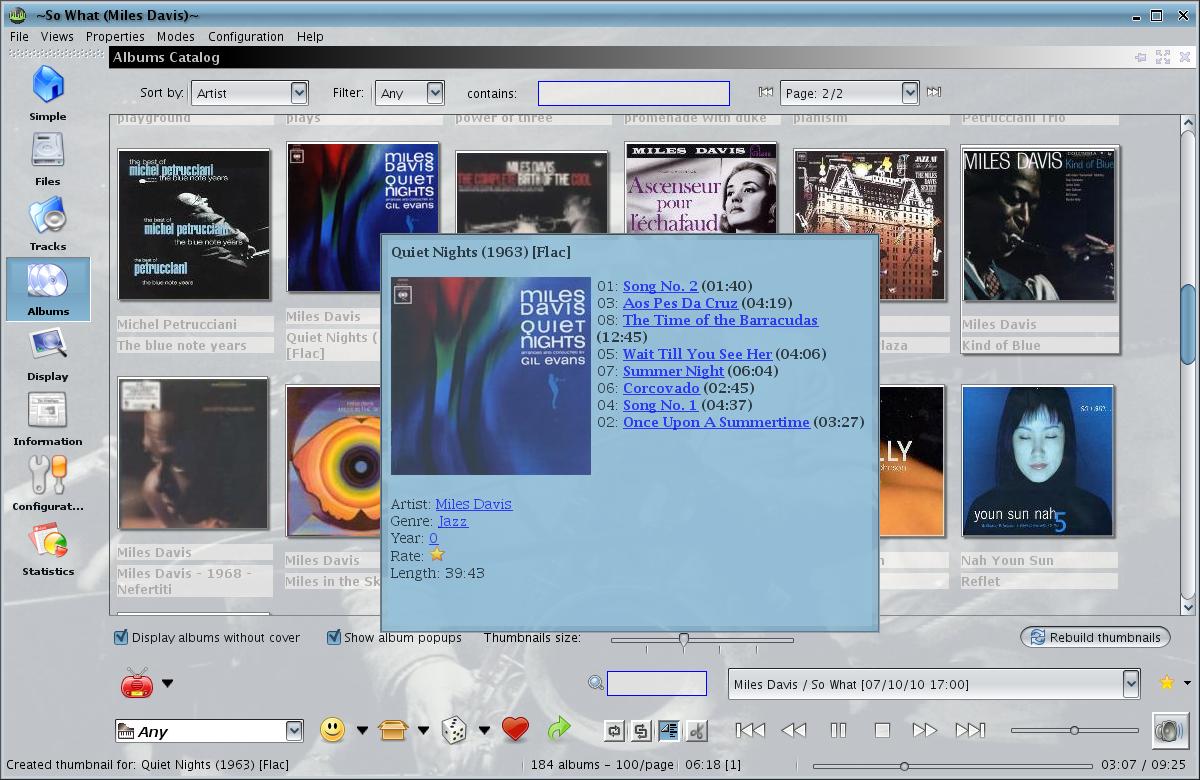The image size is (1200, 780).
Task: Click the magnifier search icon
Action: pos(596,683)
